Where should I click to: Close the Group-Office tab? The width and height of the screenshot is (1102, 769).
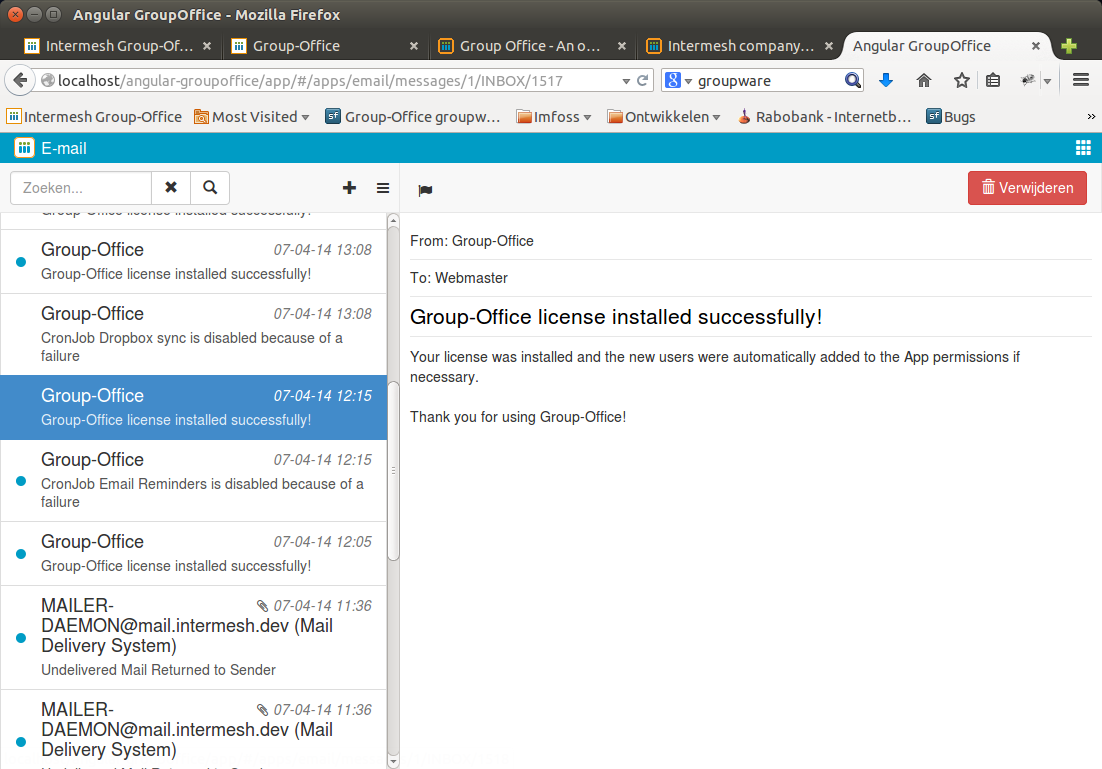[x=414, y=46]
